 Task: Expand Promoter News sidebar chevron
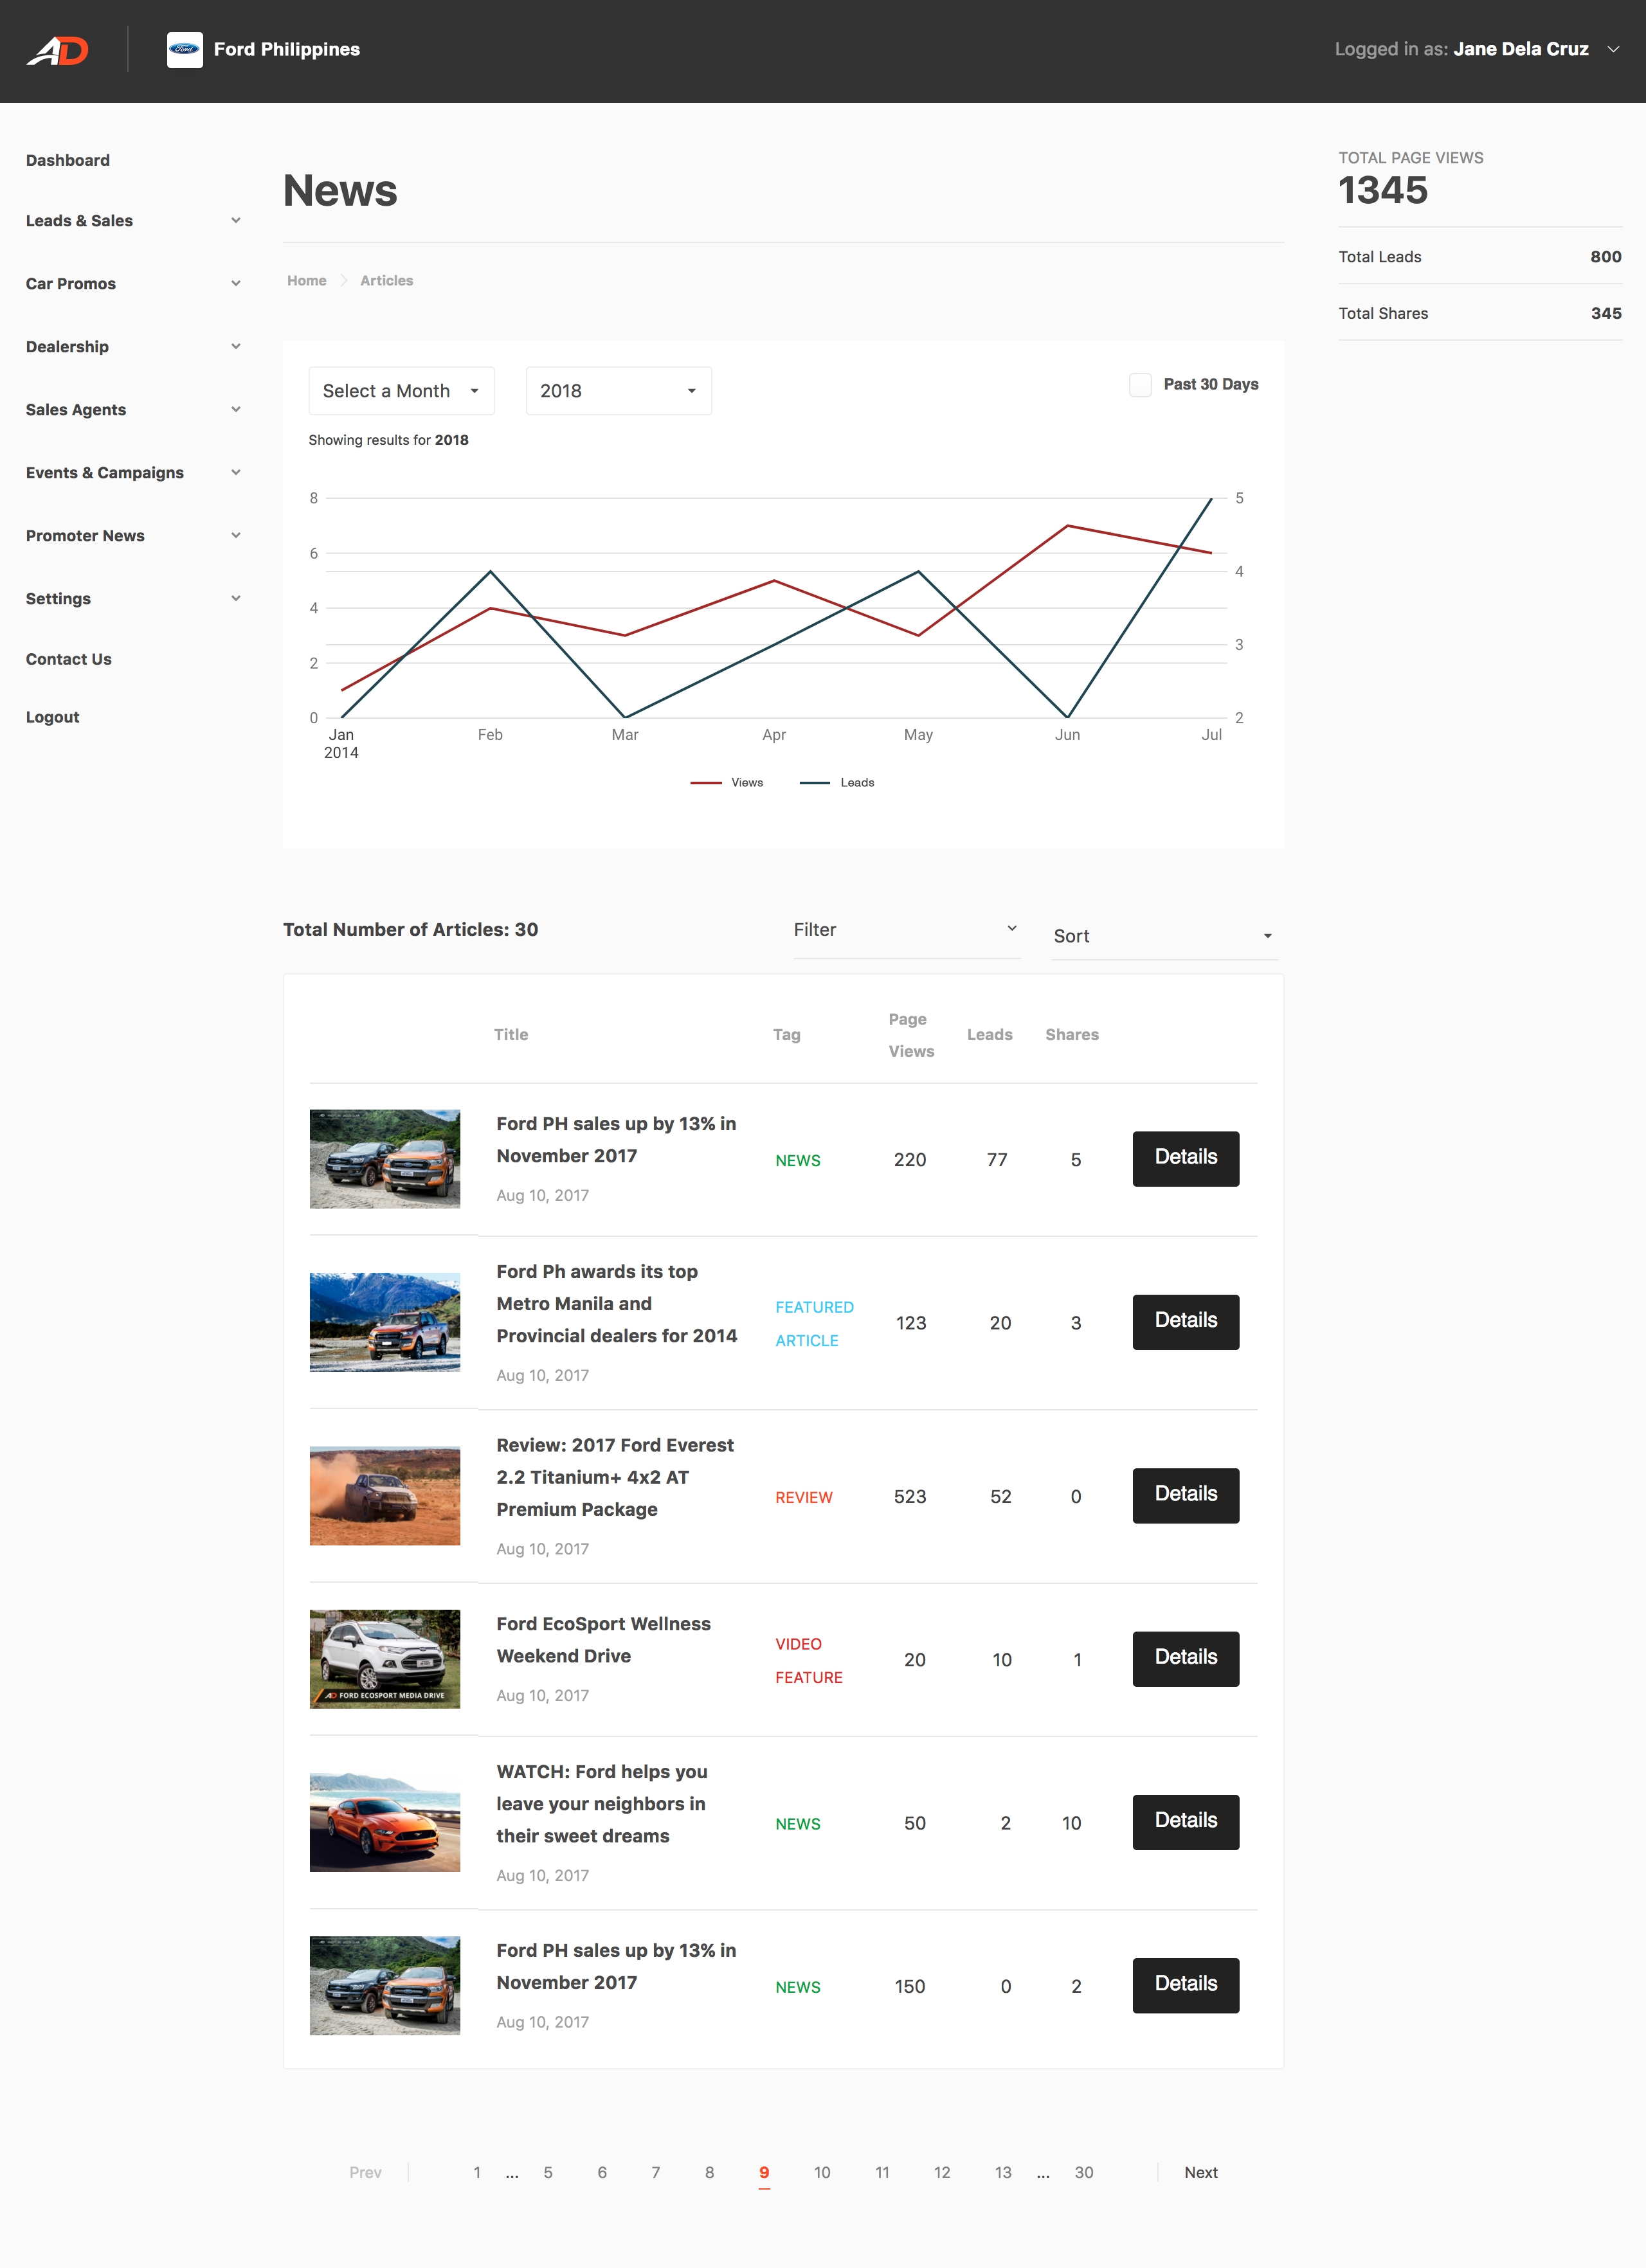[x=236, y=535]
